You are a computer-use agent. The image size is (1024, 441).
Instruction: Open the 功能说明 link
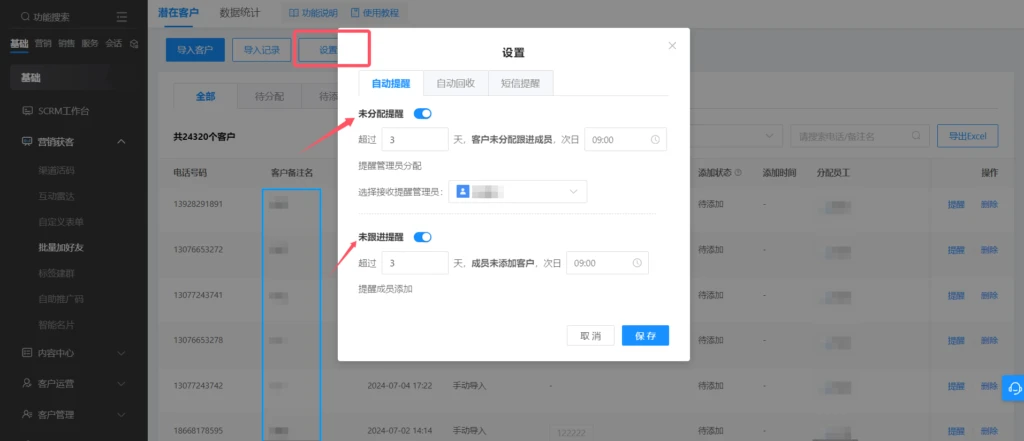(319, 12)
